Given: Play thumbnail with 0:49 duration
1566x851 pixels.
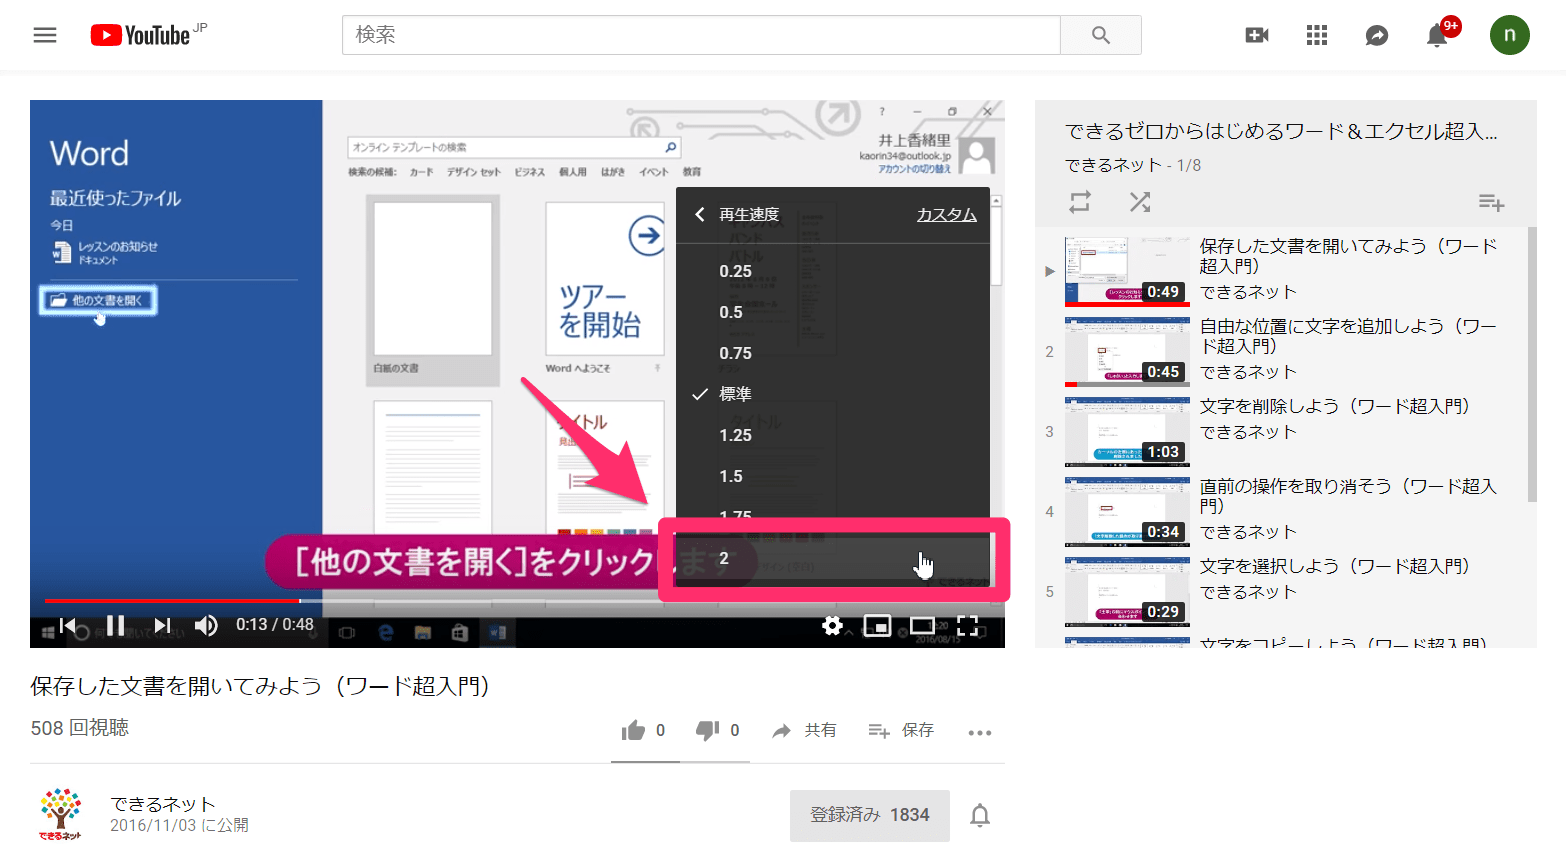Looking at the screenshot, I should tap(1127, 271).
